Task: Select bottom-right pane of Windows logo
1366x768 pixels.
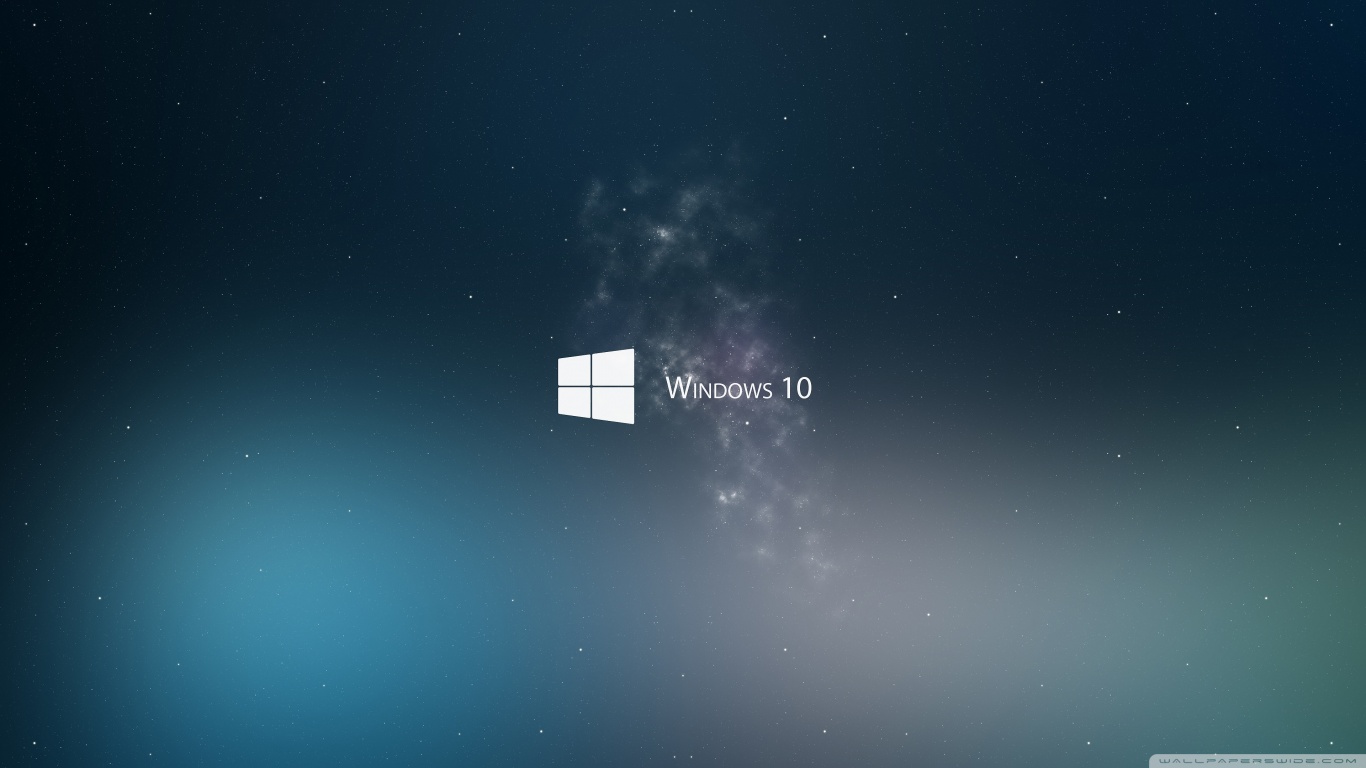Action: (x=613, y=404)
